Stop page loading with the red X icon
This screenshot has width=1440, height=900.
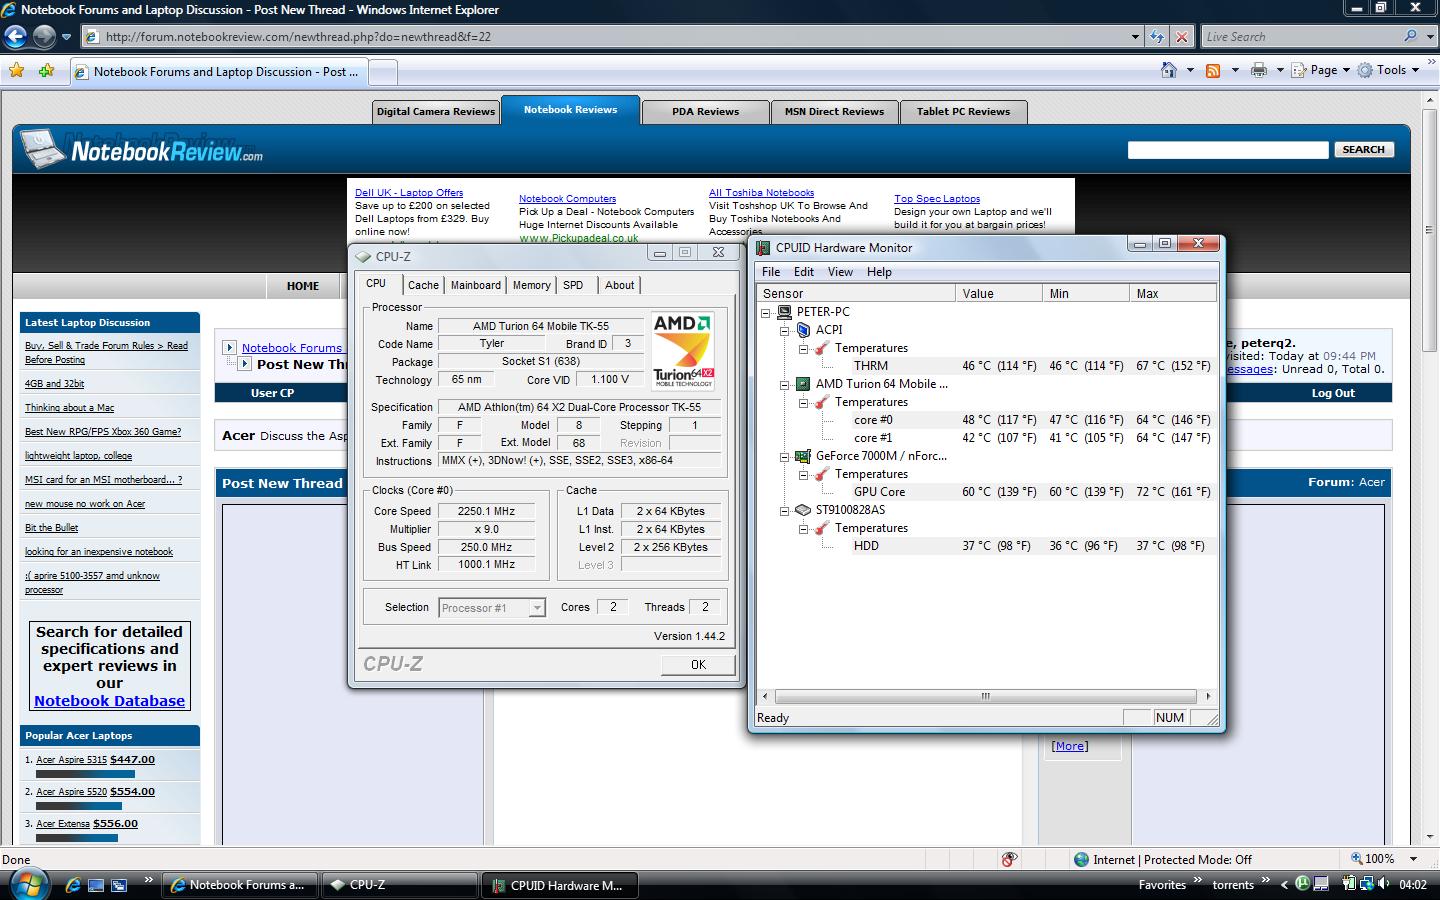[1182, 37]
